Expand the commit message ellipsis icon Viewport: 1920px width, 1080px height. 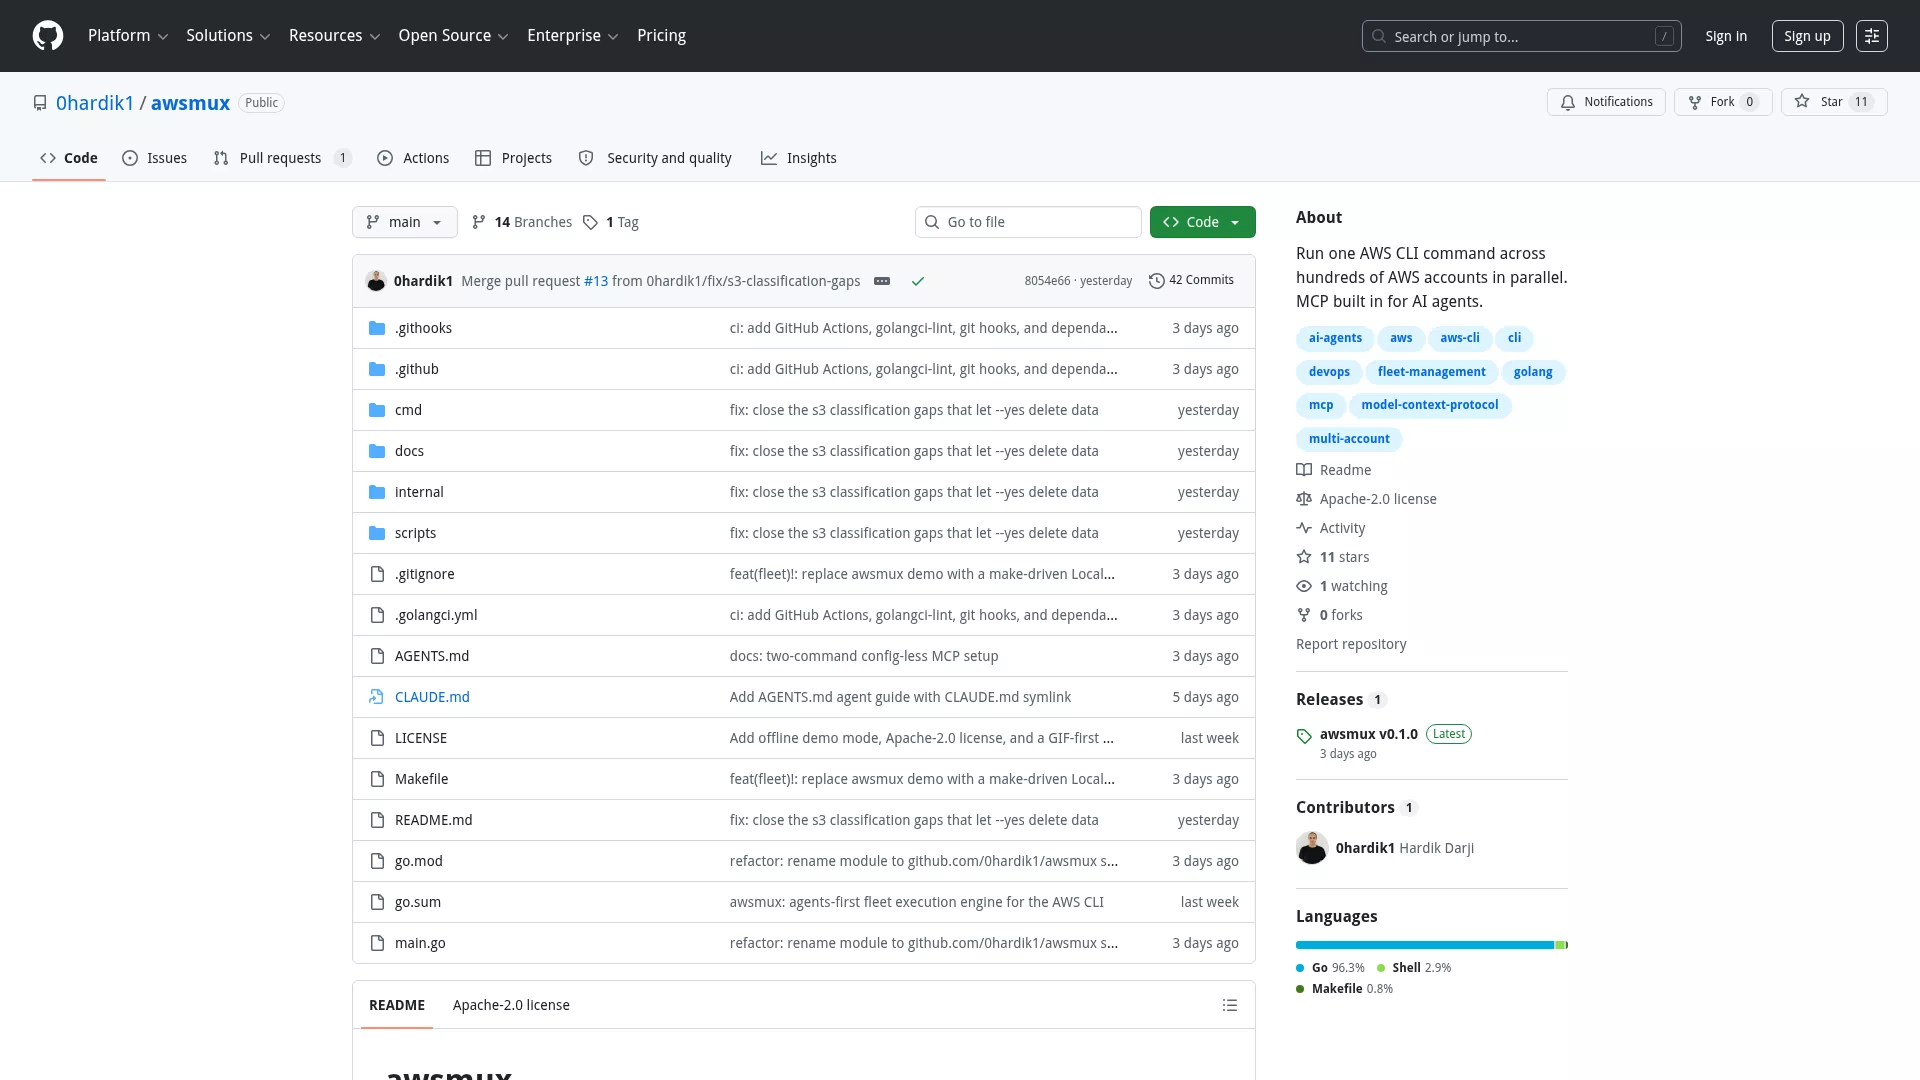(x=882, y=281)
